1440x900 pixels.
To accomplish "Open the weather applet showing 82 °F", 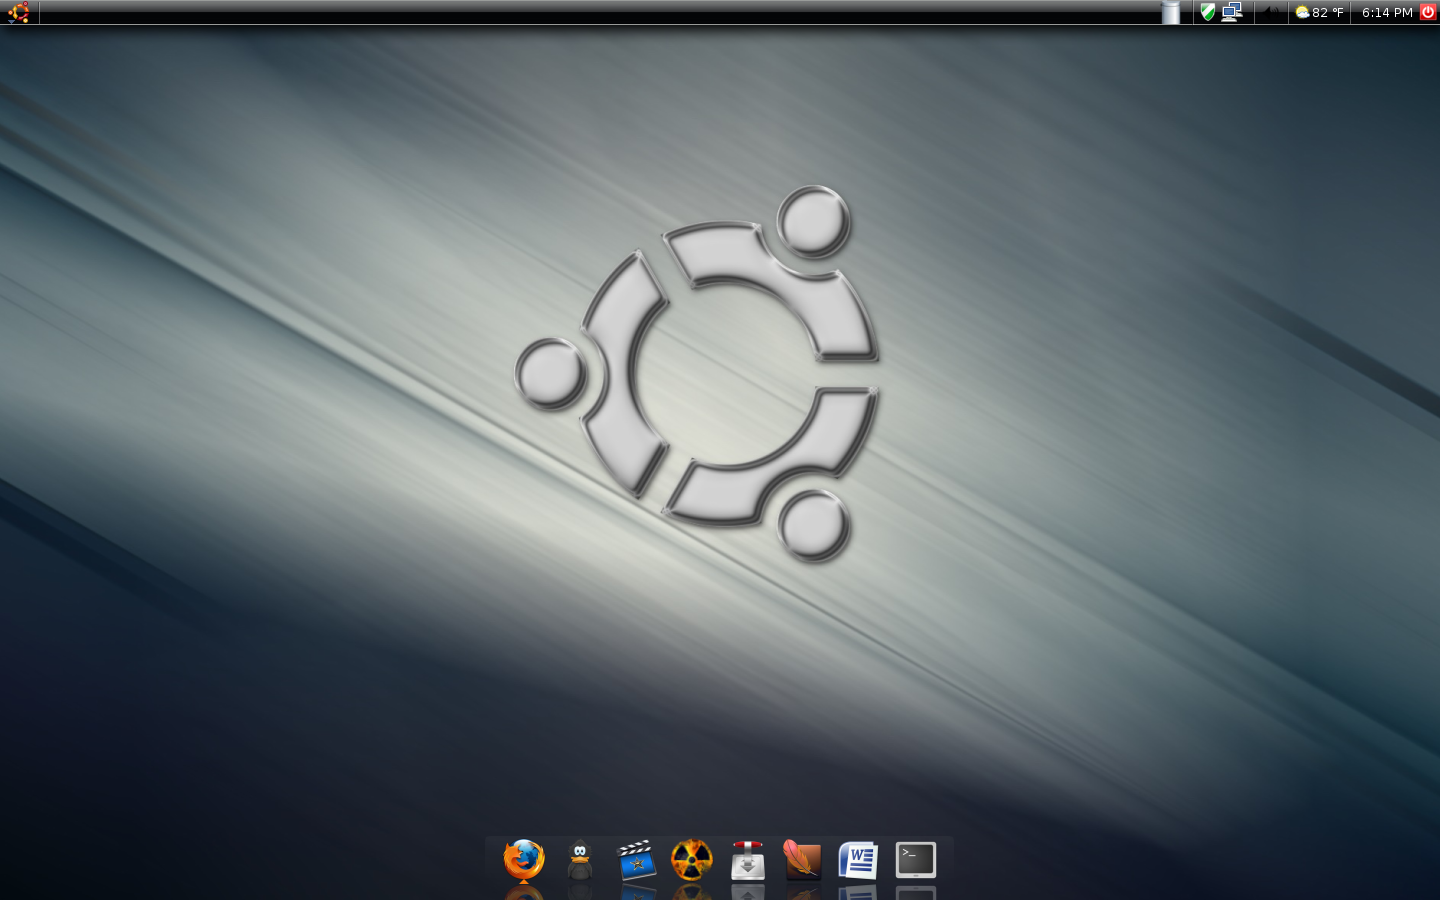I will click(x=1319, y=12).
